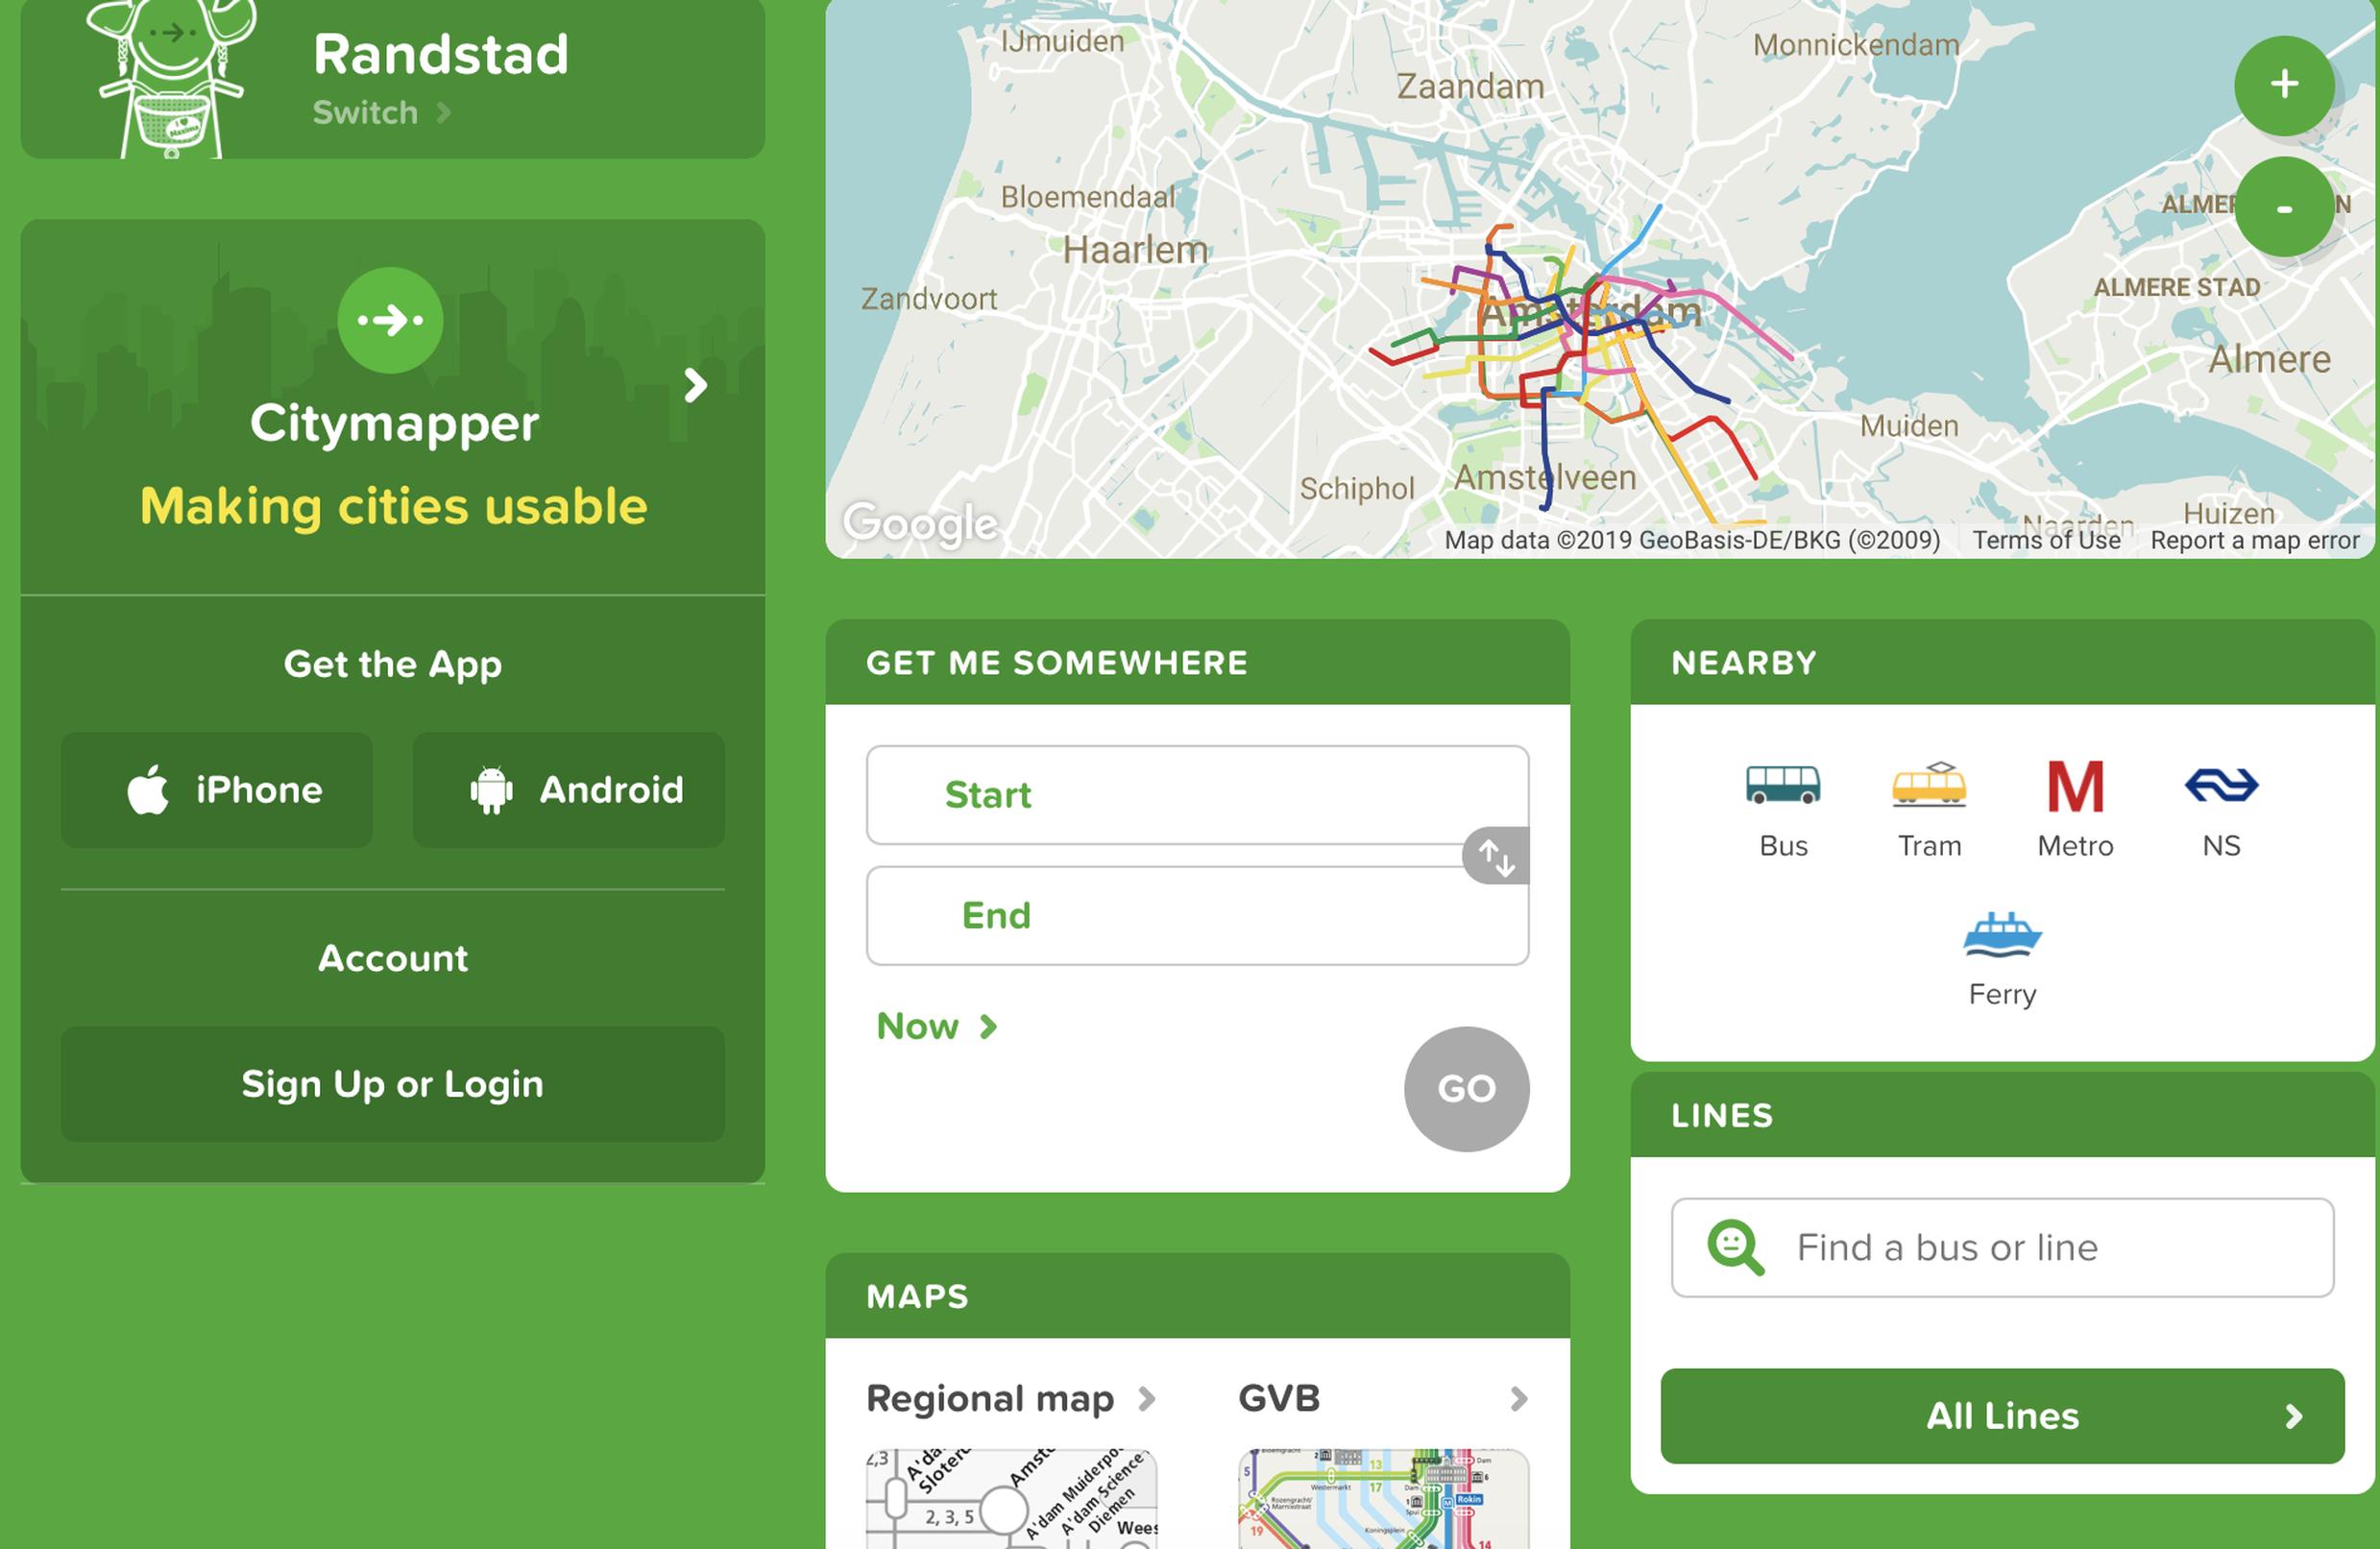Open the Now departure time selector
Viewport: 2380px width, 1549px height.
pos(937,1026)
